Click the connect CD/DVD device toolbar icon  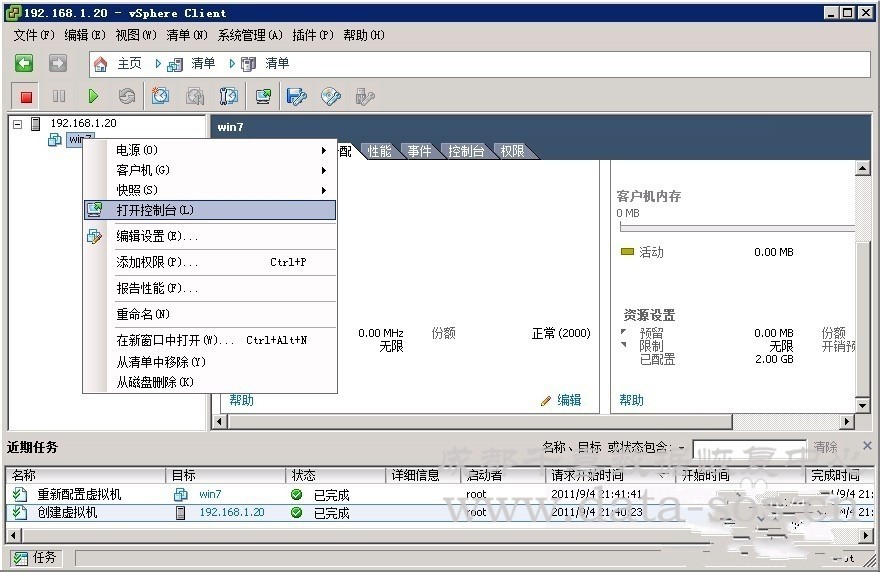point(330,97)
